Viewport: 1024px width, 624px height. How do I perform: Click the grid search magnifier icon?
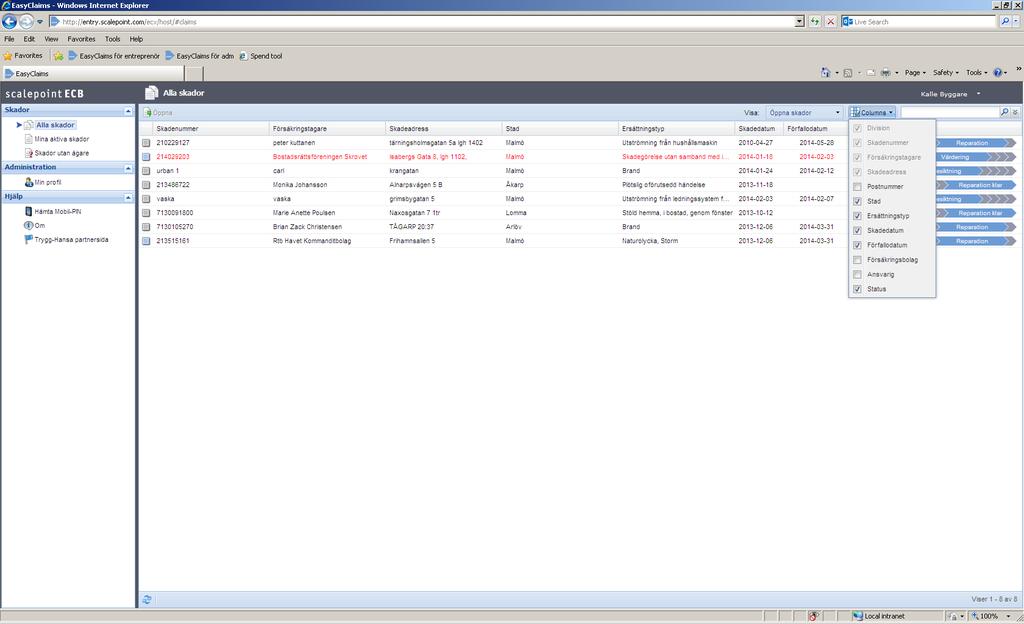click(1004, 112)
